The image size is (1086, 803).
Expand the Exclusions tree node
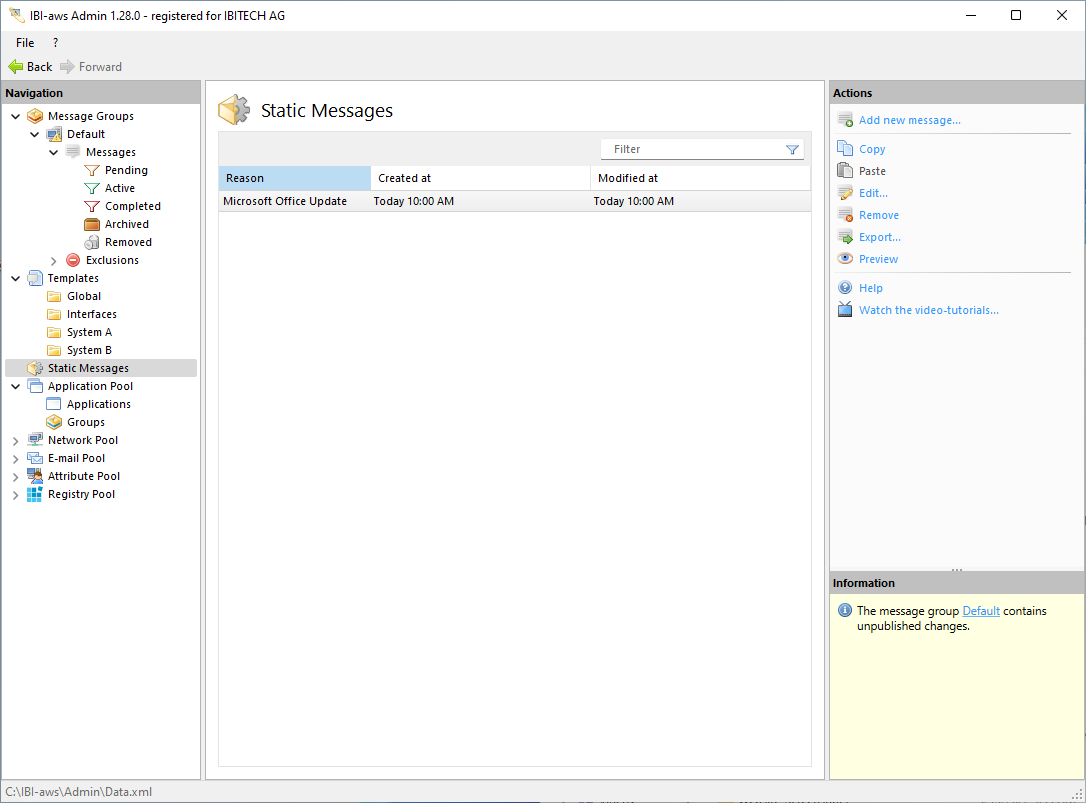pos(54,261)
